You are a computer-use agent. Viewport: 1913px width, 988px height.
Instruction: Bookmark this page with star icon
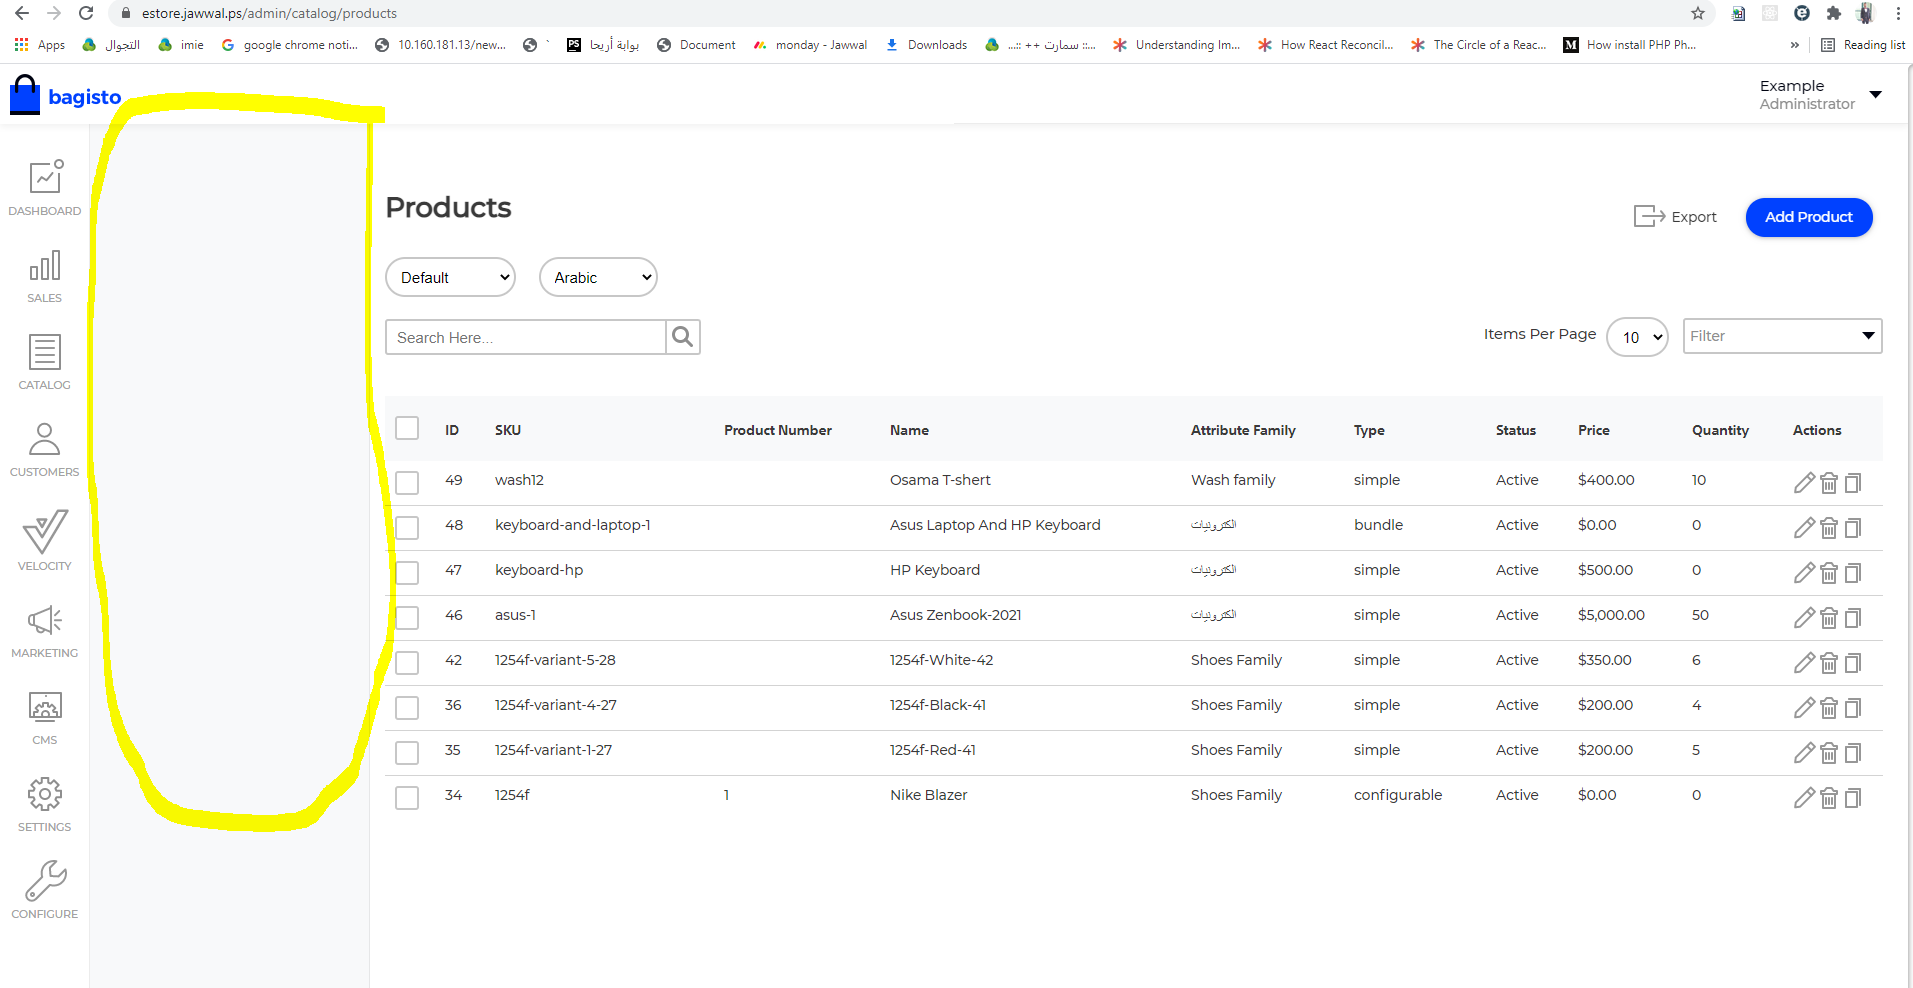point(1698,13)
